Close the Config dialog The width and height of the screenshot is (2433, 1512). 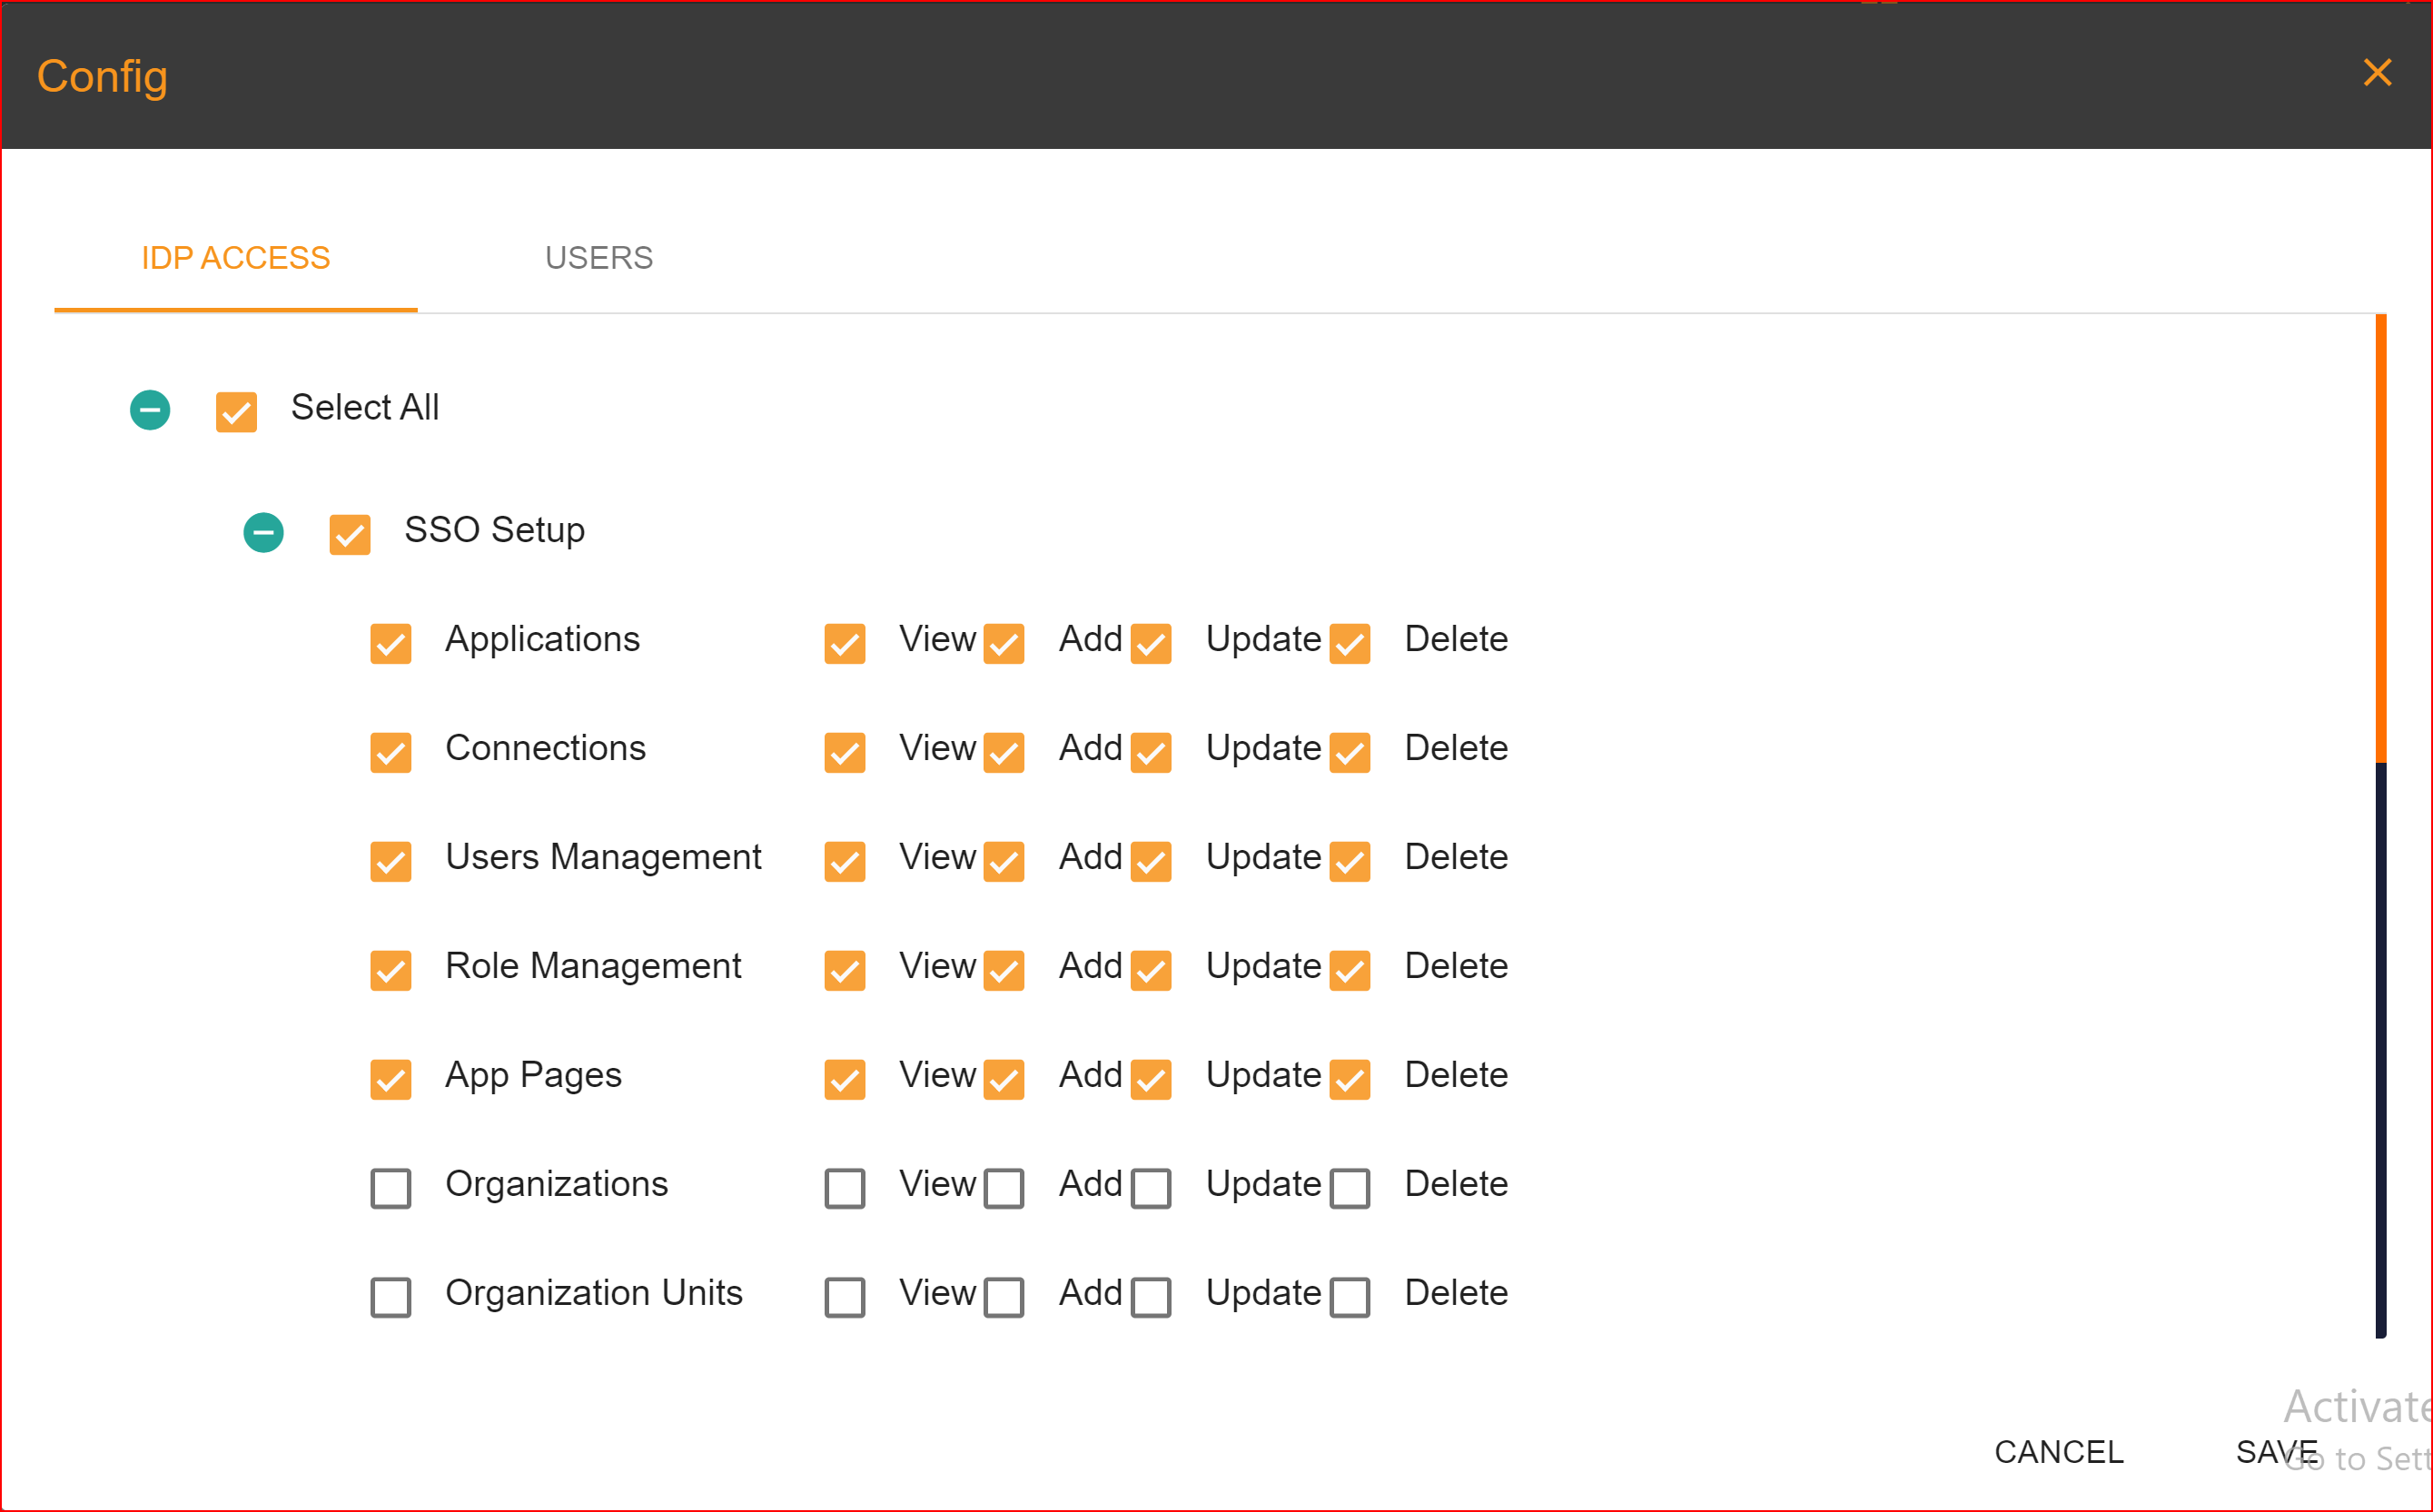(2377, 72)
